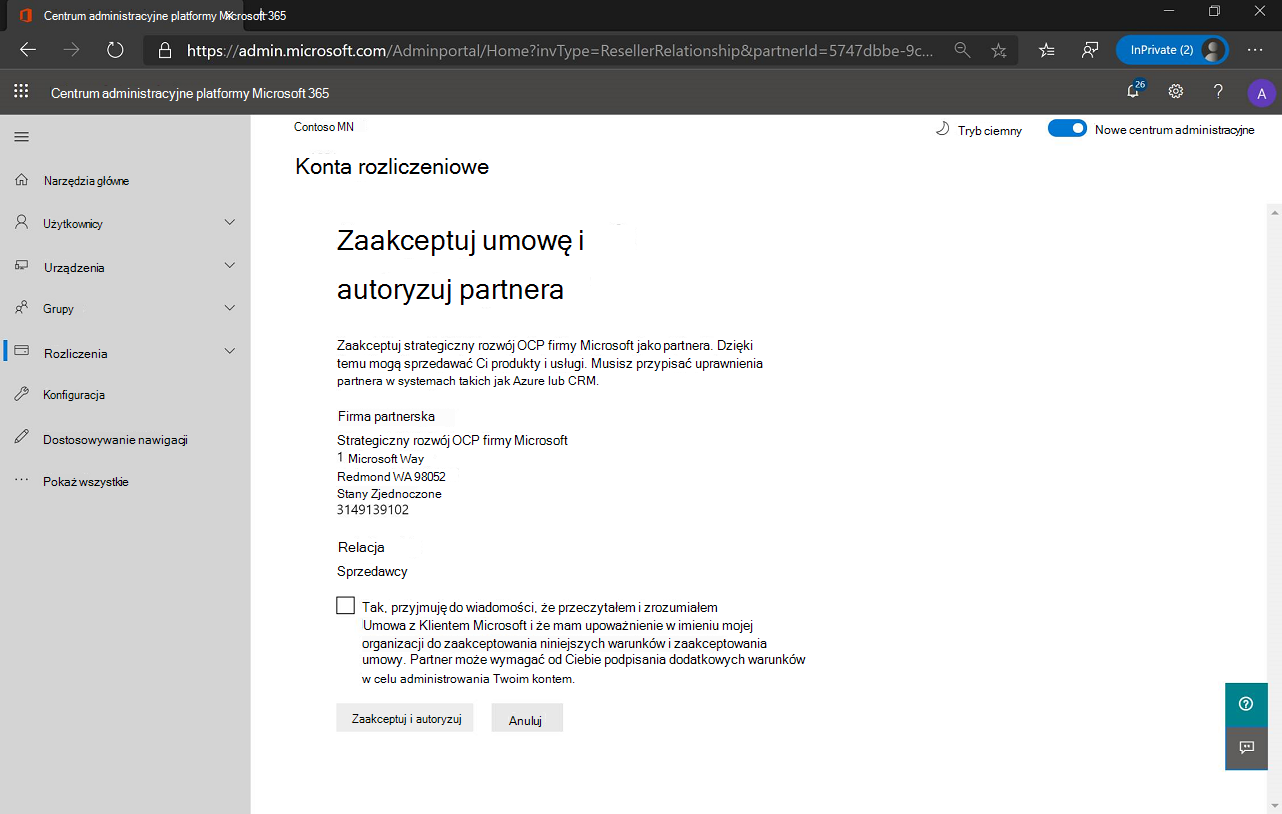Click the Contoso MN organization name
Screen dimensions: 1282x814
point(324,127)
